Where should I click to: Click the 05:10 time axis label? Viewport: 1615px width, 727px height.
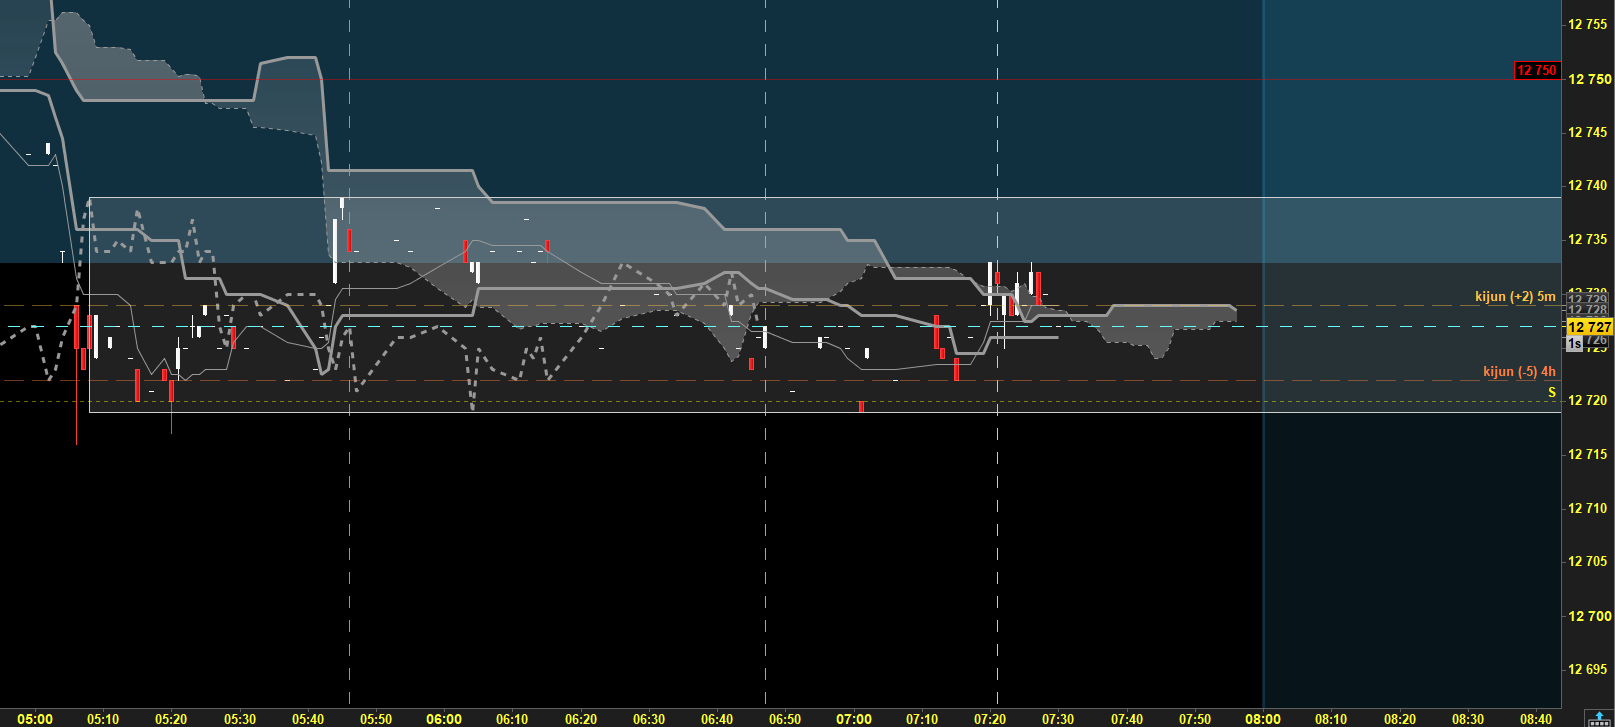(103, 719)
